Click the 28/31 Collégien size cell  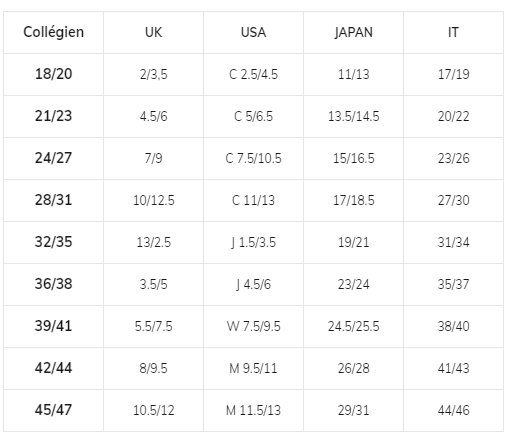(x=53, y=200)
